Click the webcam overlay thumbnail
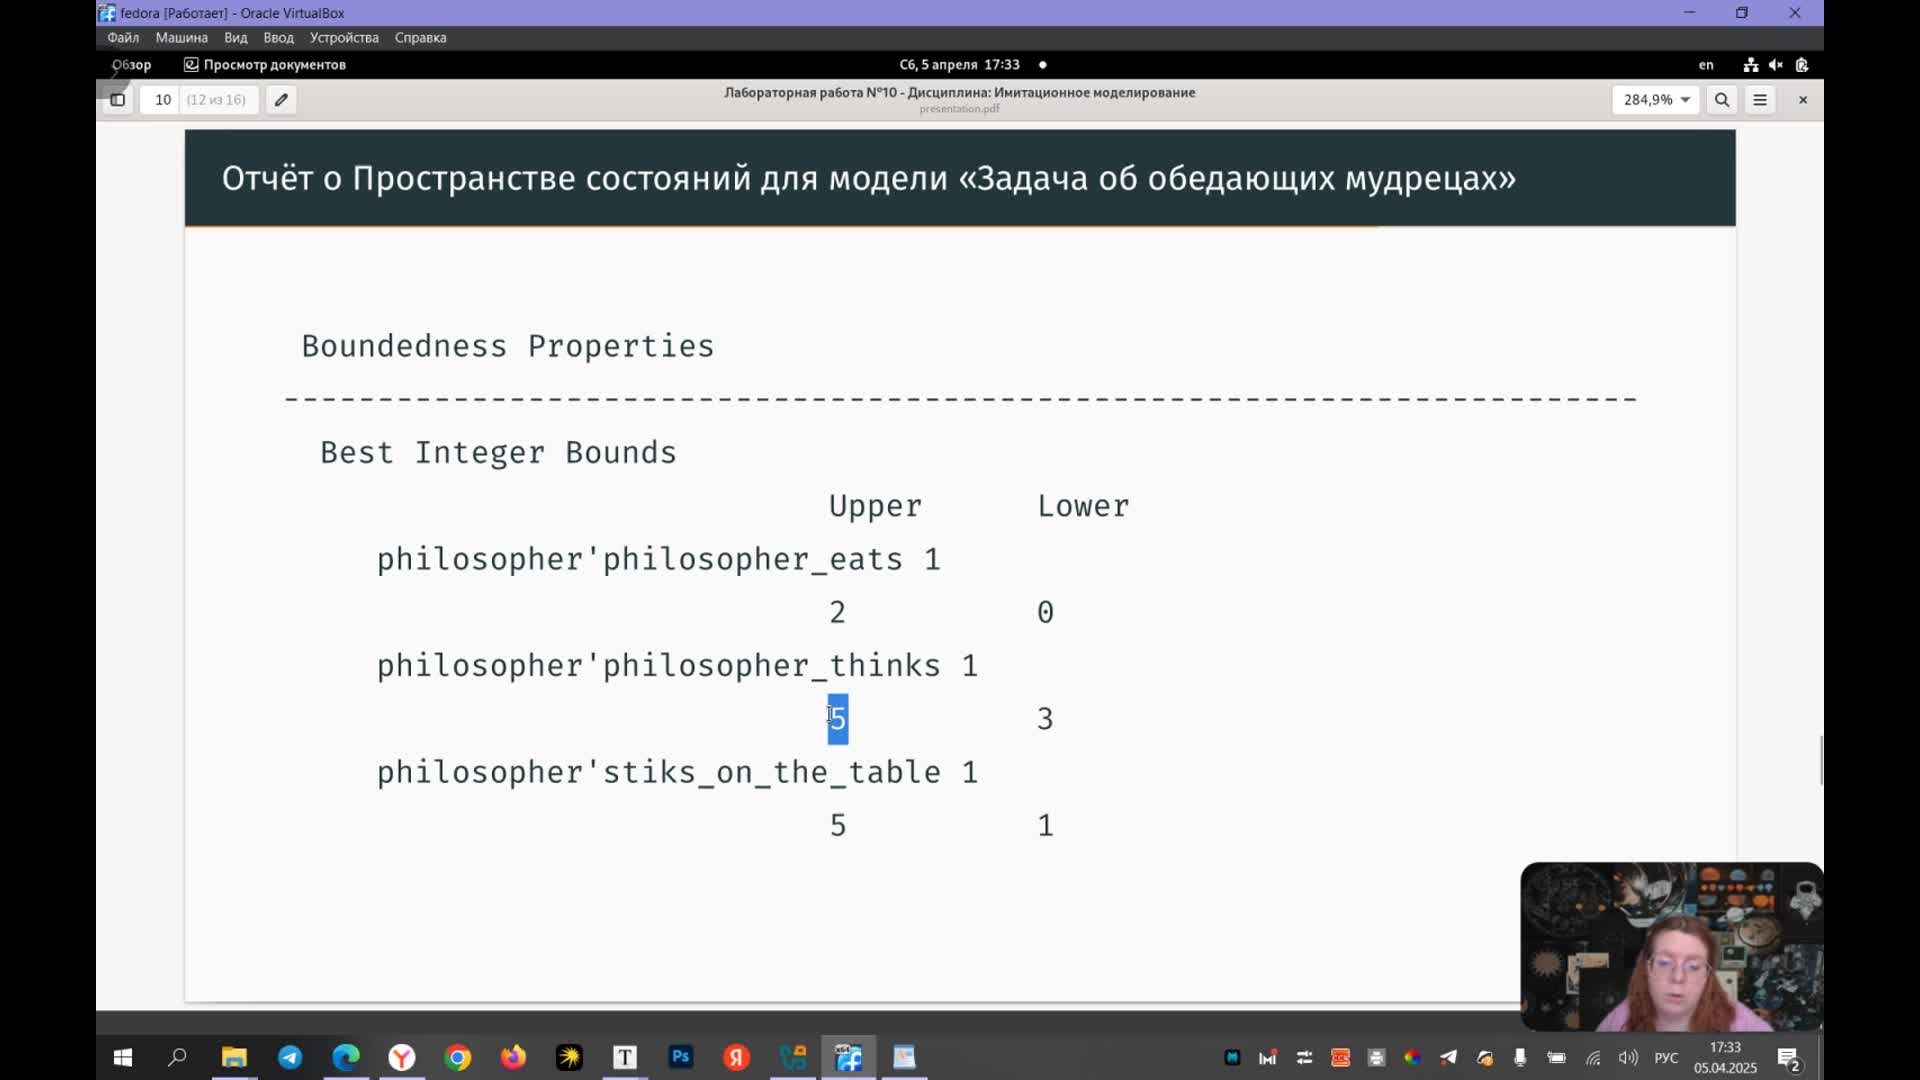 1671,946
